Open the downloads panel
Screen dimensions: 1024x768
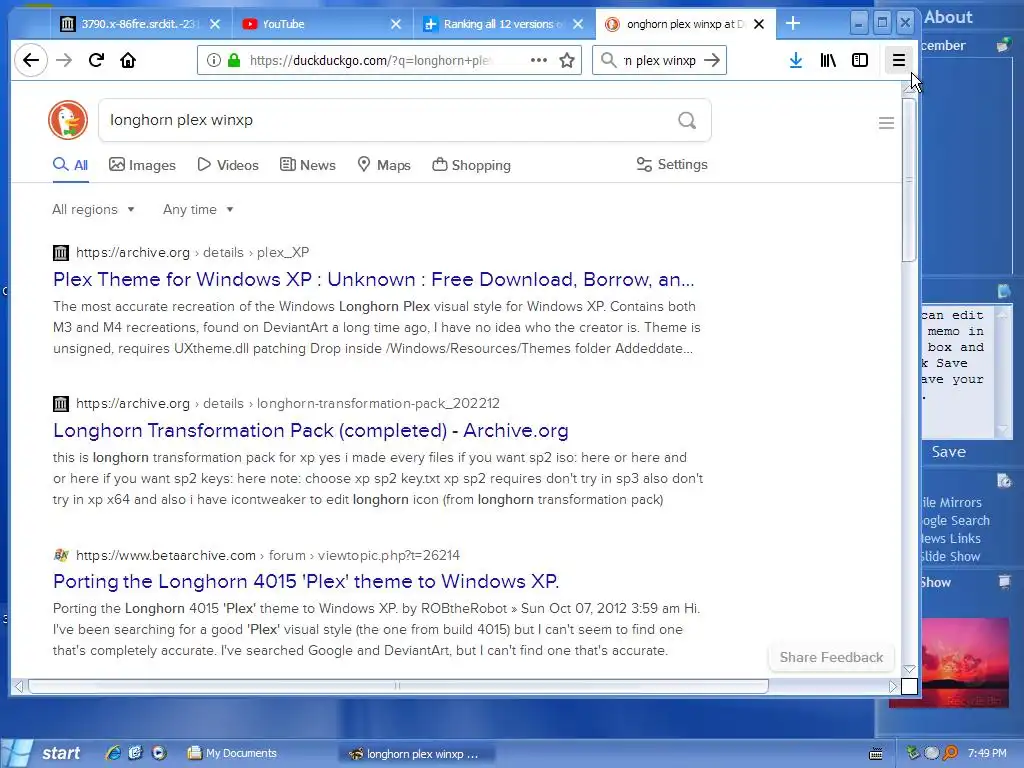pos(795,60)
